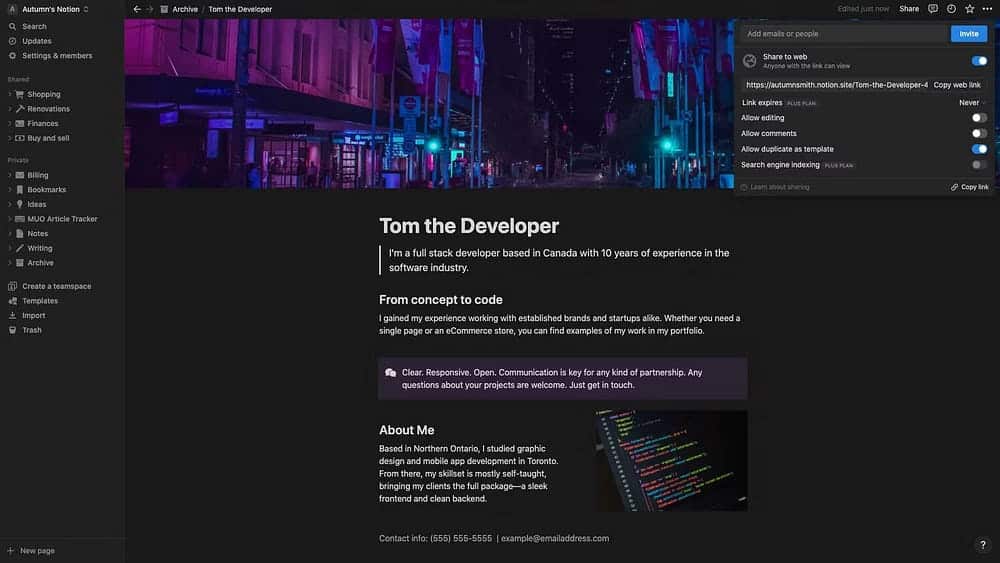
Task: Open page history via the clock icon
Action: (950, 9)
